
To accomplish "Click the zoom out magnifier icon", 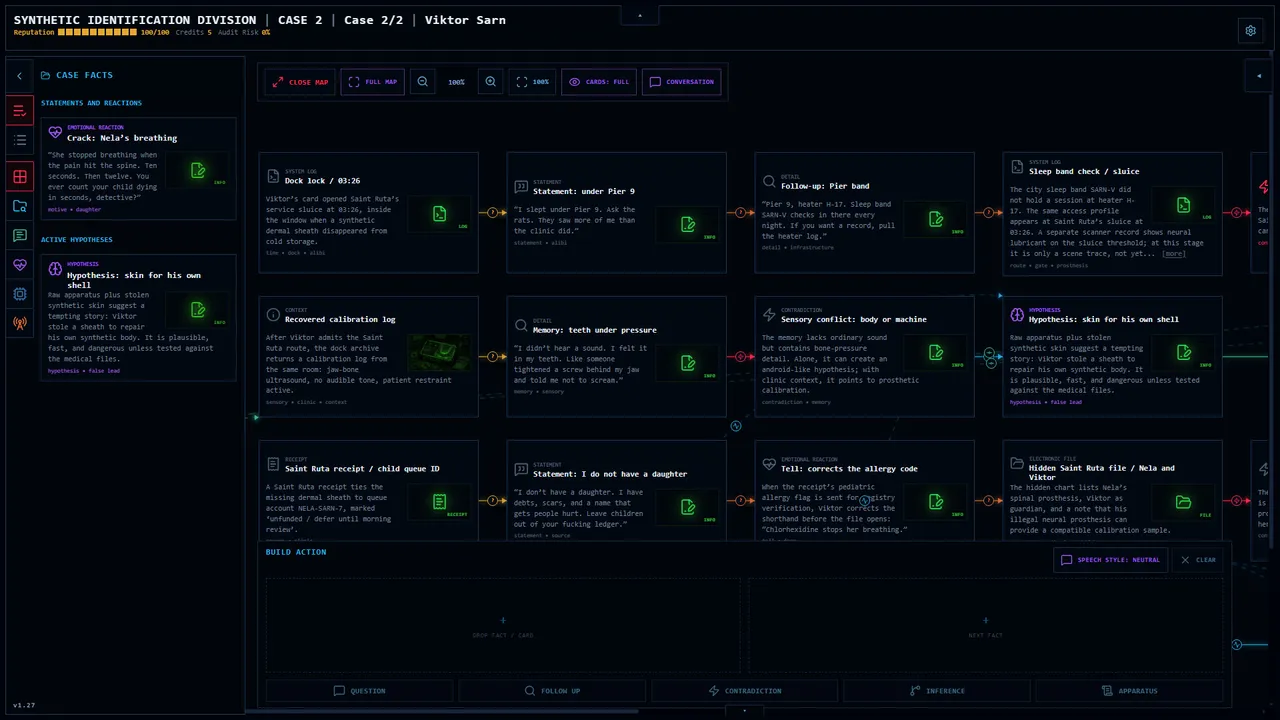I will pyautogui.click(x=423, y=82).
